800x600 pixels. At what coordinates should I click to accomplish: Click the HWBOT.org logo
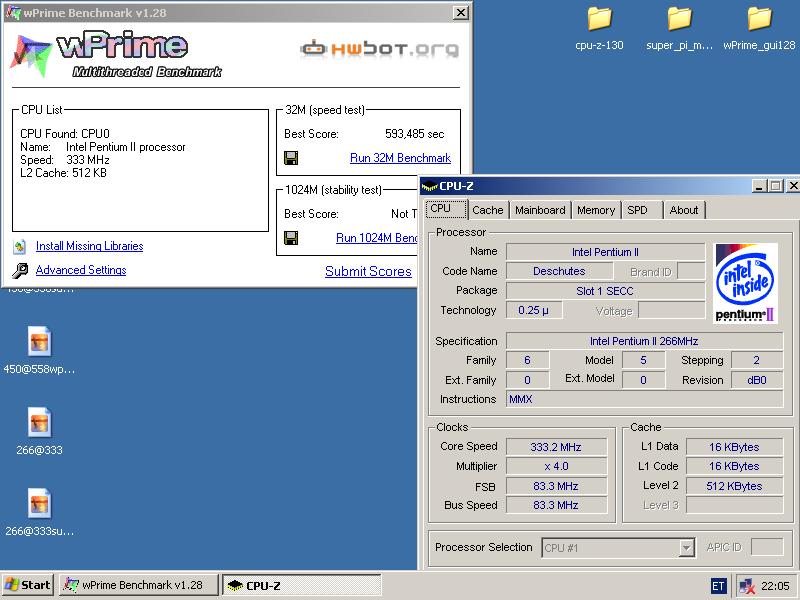(380, 49)
